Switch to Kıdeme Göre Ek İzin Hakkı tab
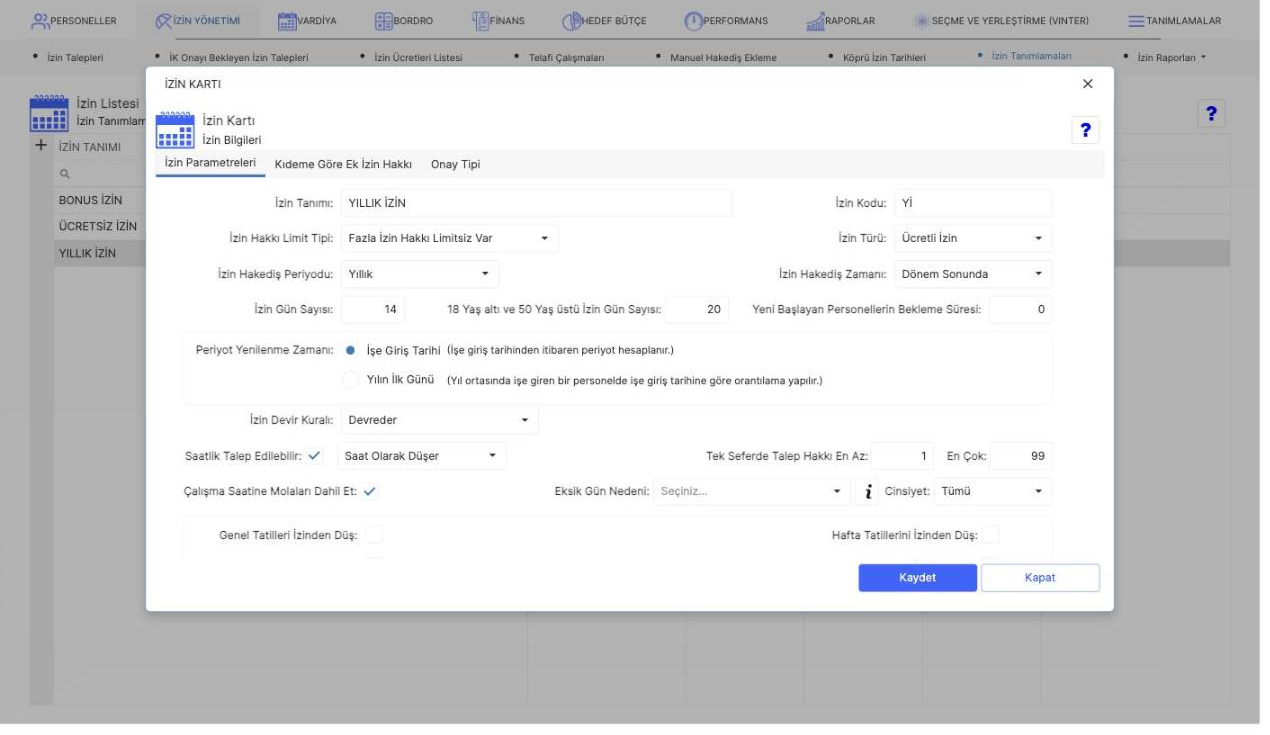 [343, 164]
